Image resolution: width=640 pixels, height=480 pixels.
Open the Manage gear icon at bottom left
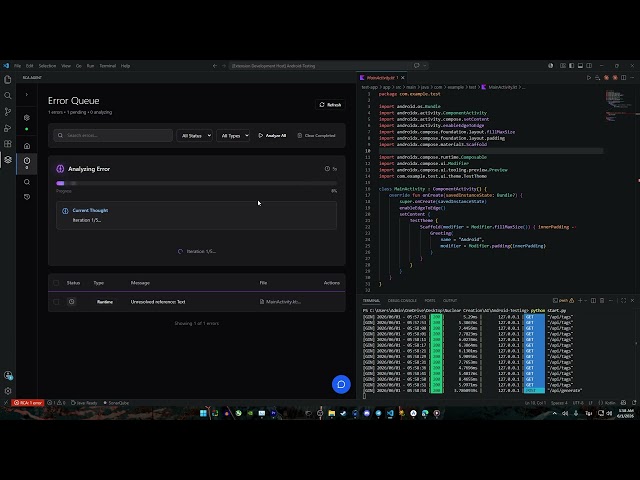tap(8, 391)
